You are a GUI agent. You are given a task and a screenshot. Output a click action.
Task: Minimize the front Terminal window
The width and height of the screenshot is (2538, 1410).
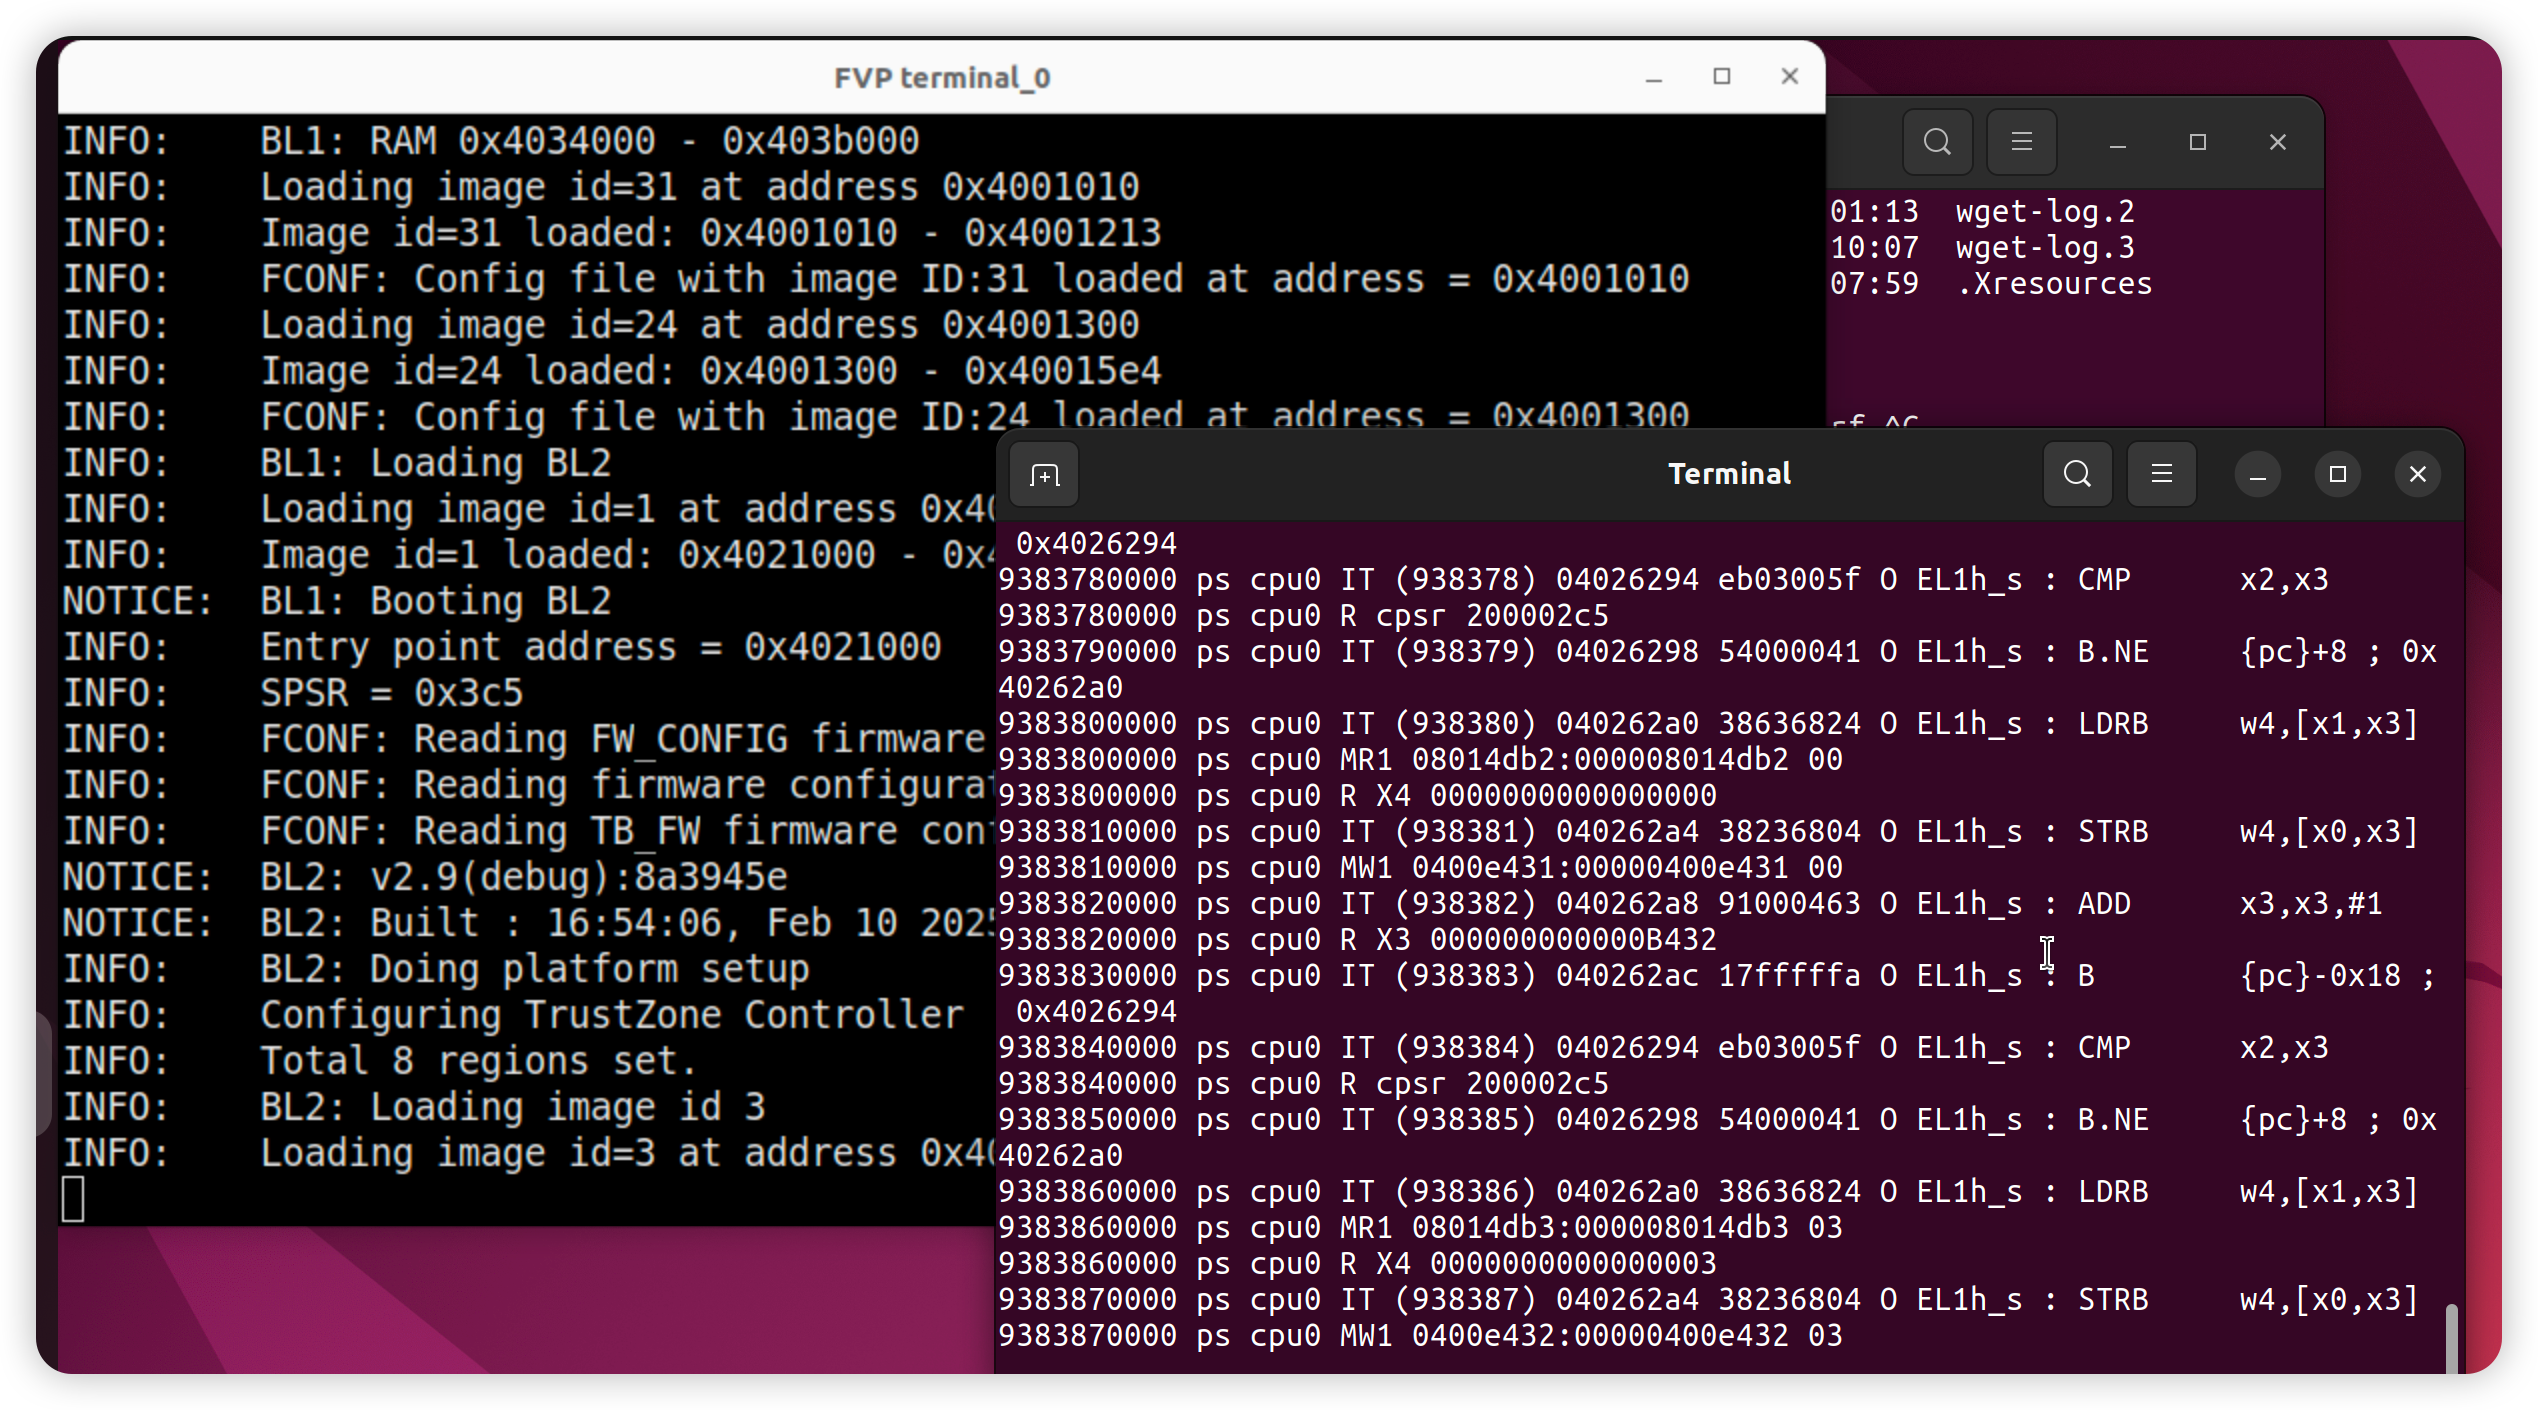[2257, 475]
